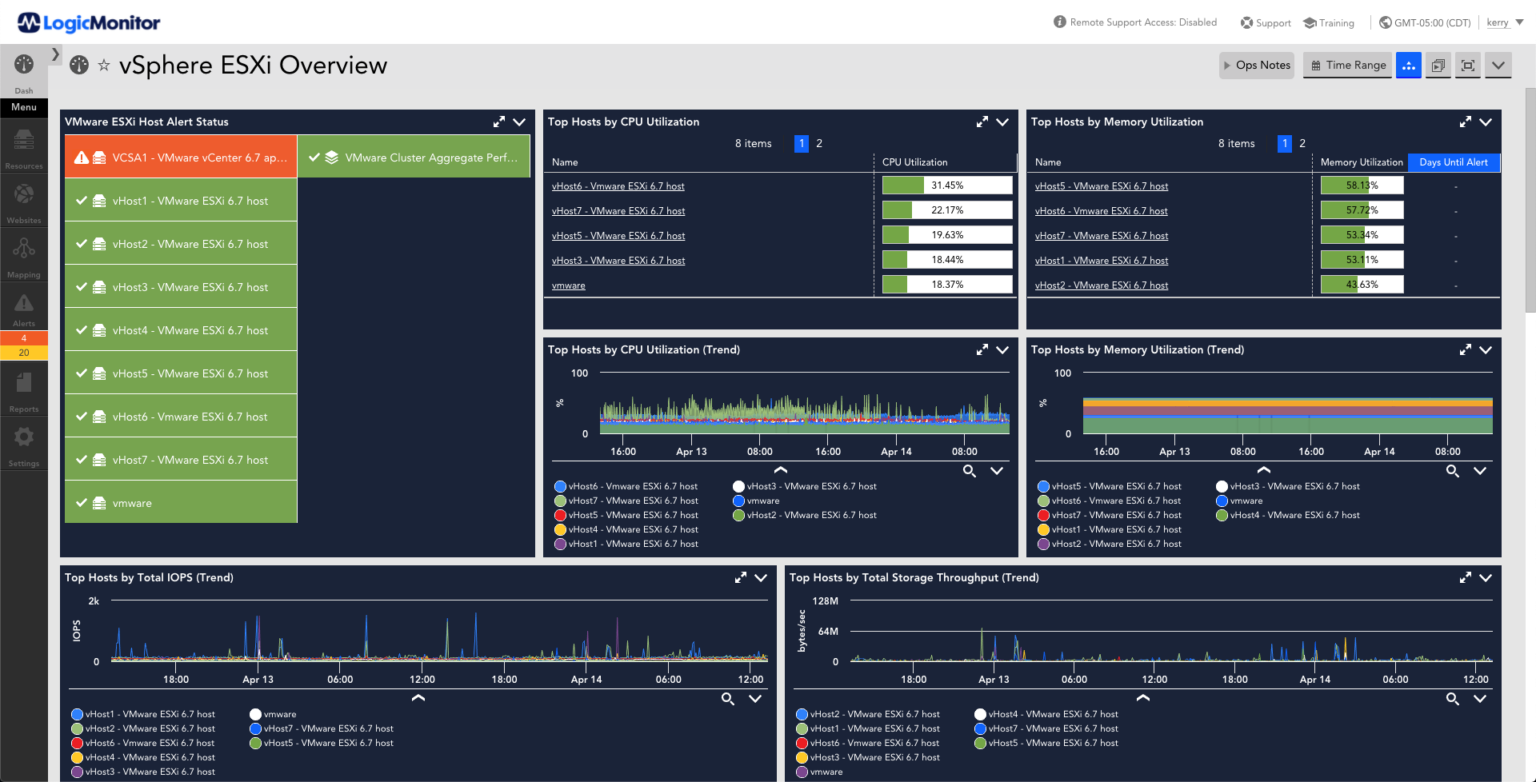The width and height of the screenshot is (1536, 782).
Task: Open the Top Hosts by CPU Utilization widget menu
Action: (x=1002, y=122)
